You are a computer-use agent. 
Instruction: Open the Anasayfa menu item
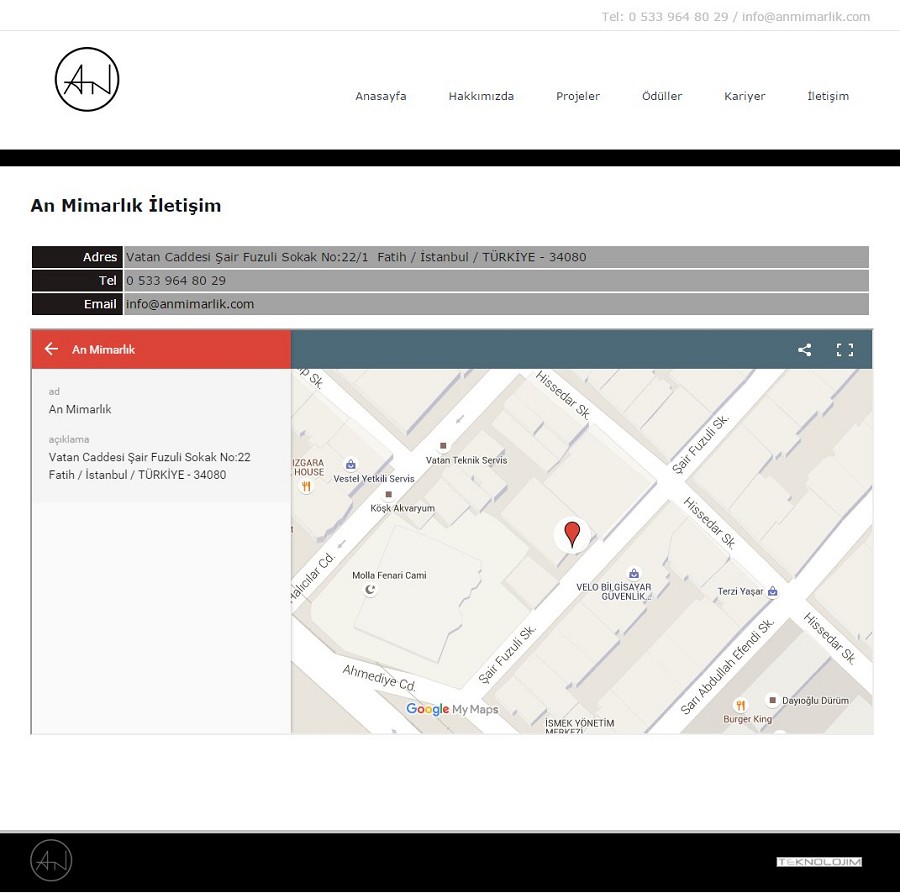tap(381, 96)
